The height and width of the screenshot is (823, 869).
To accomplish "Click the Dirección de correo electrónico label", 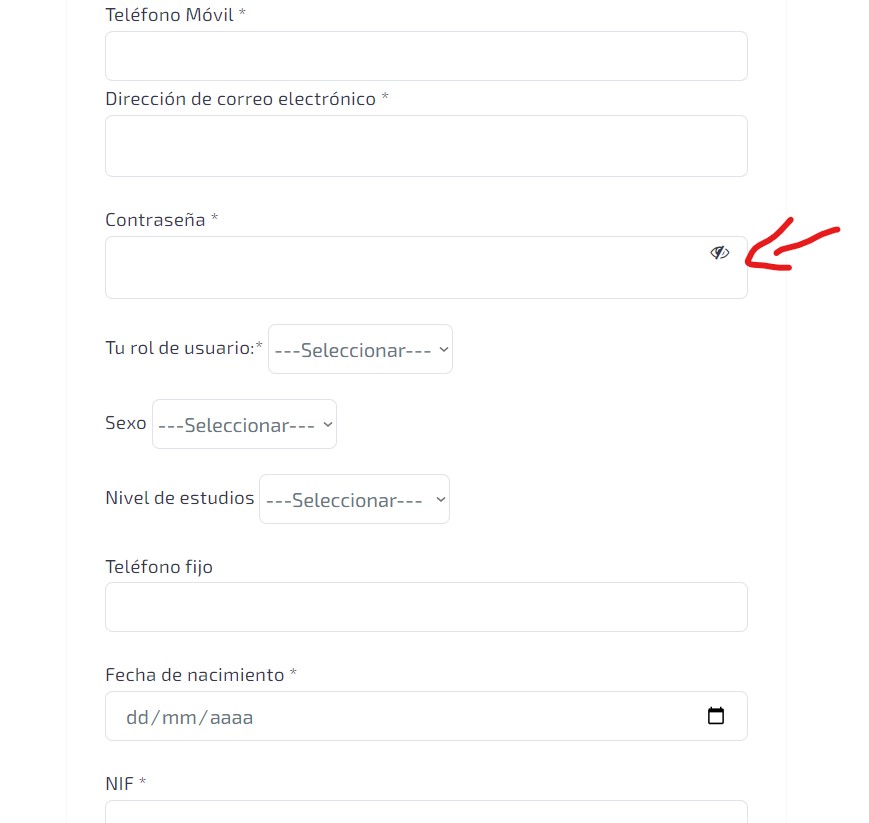I will pyautogui.click(x=241, y=99).
